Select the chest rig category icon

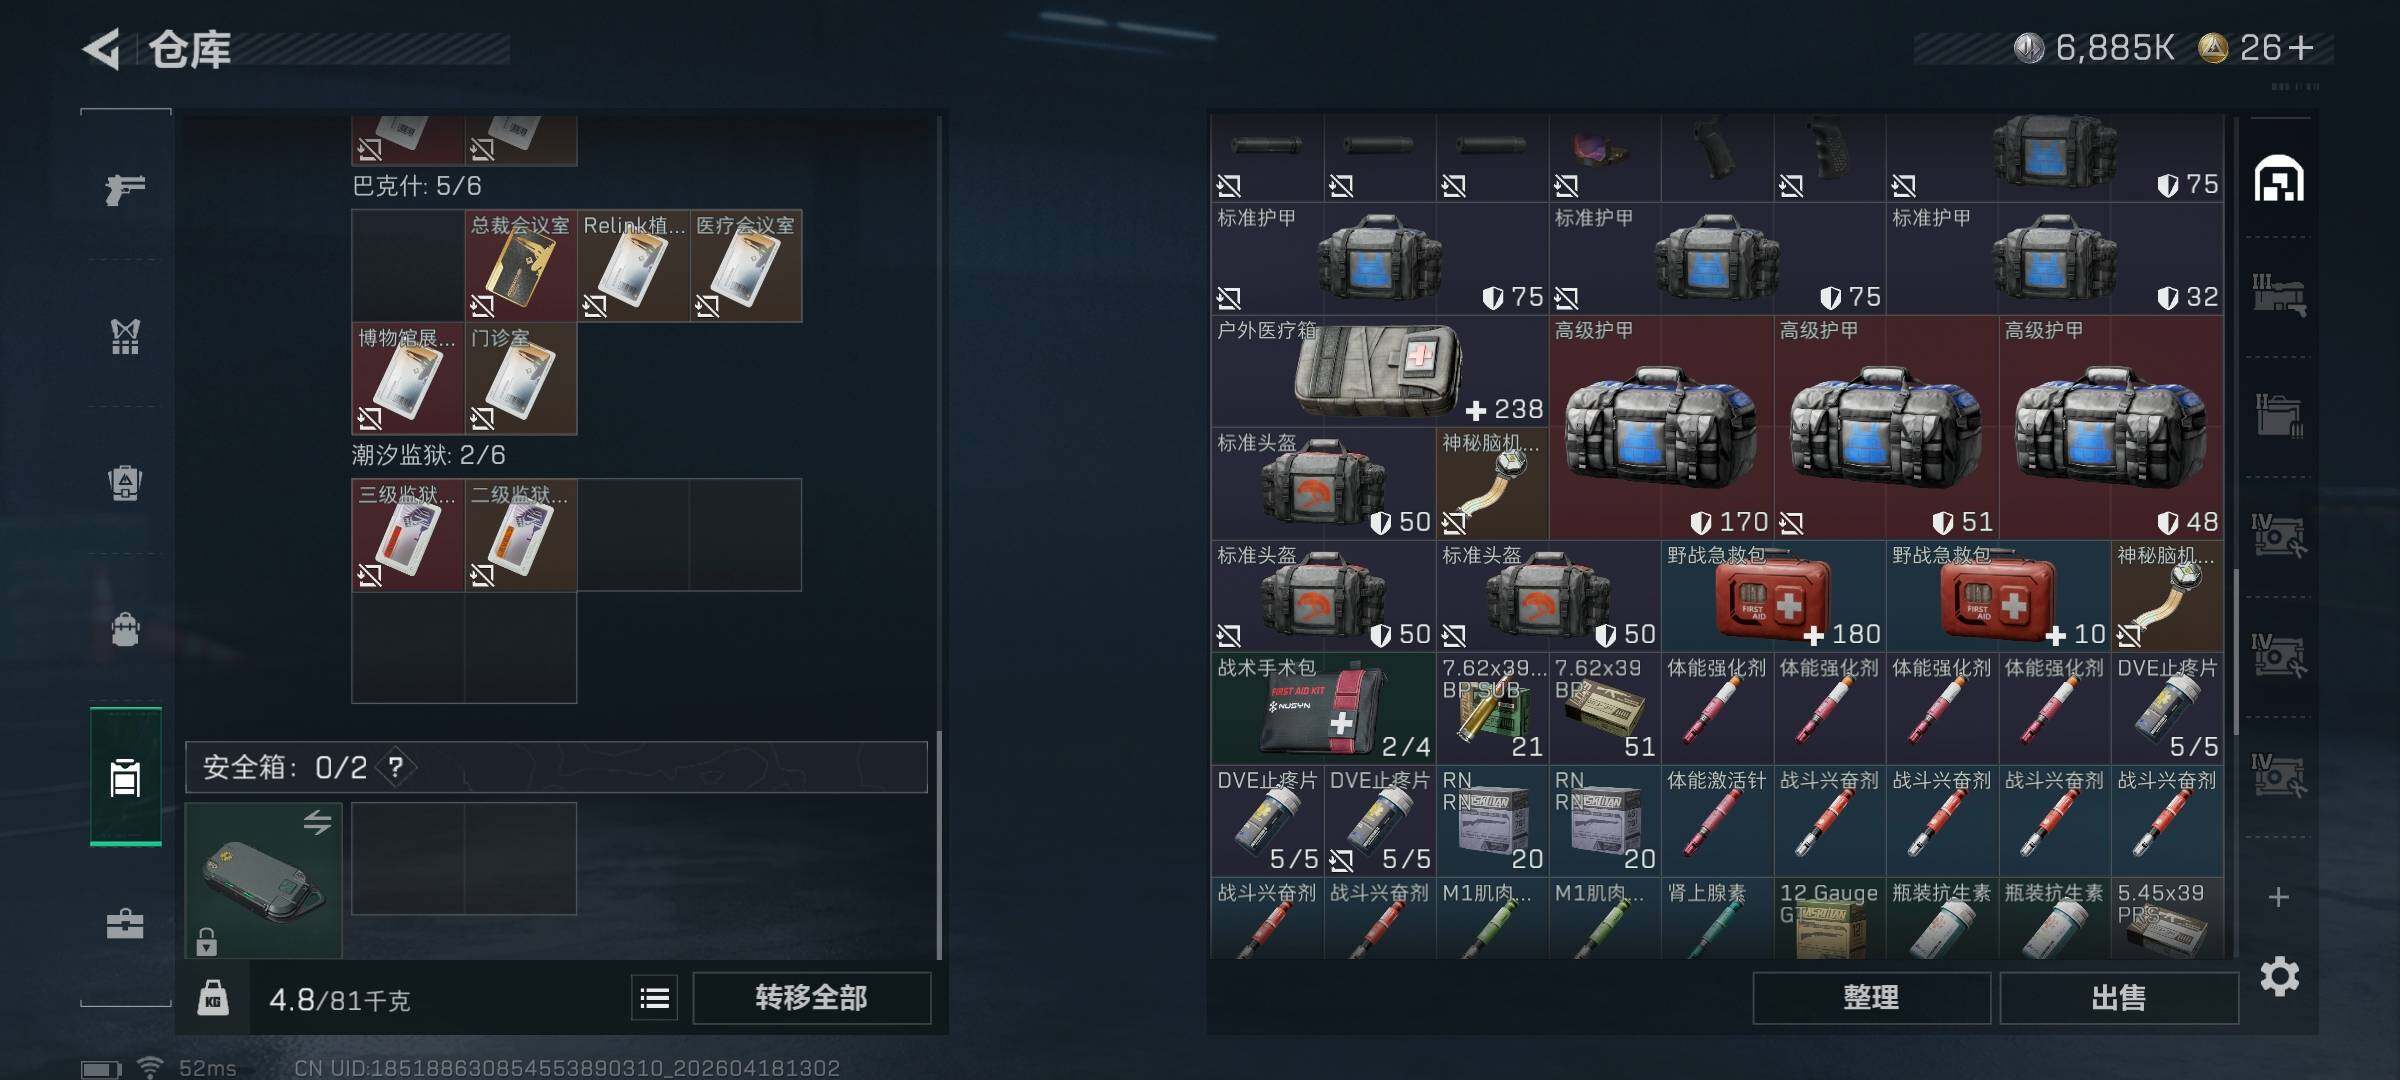pos(125,483)
